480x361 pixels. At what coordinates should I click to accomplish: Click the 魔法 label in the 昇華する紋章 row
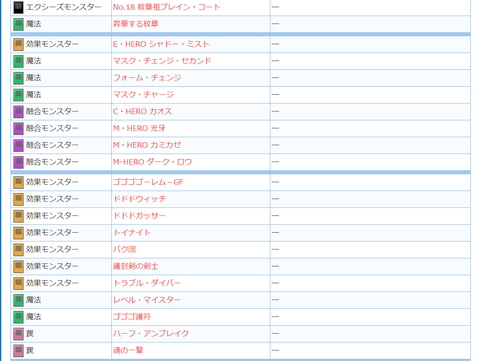point(33,24)
